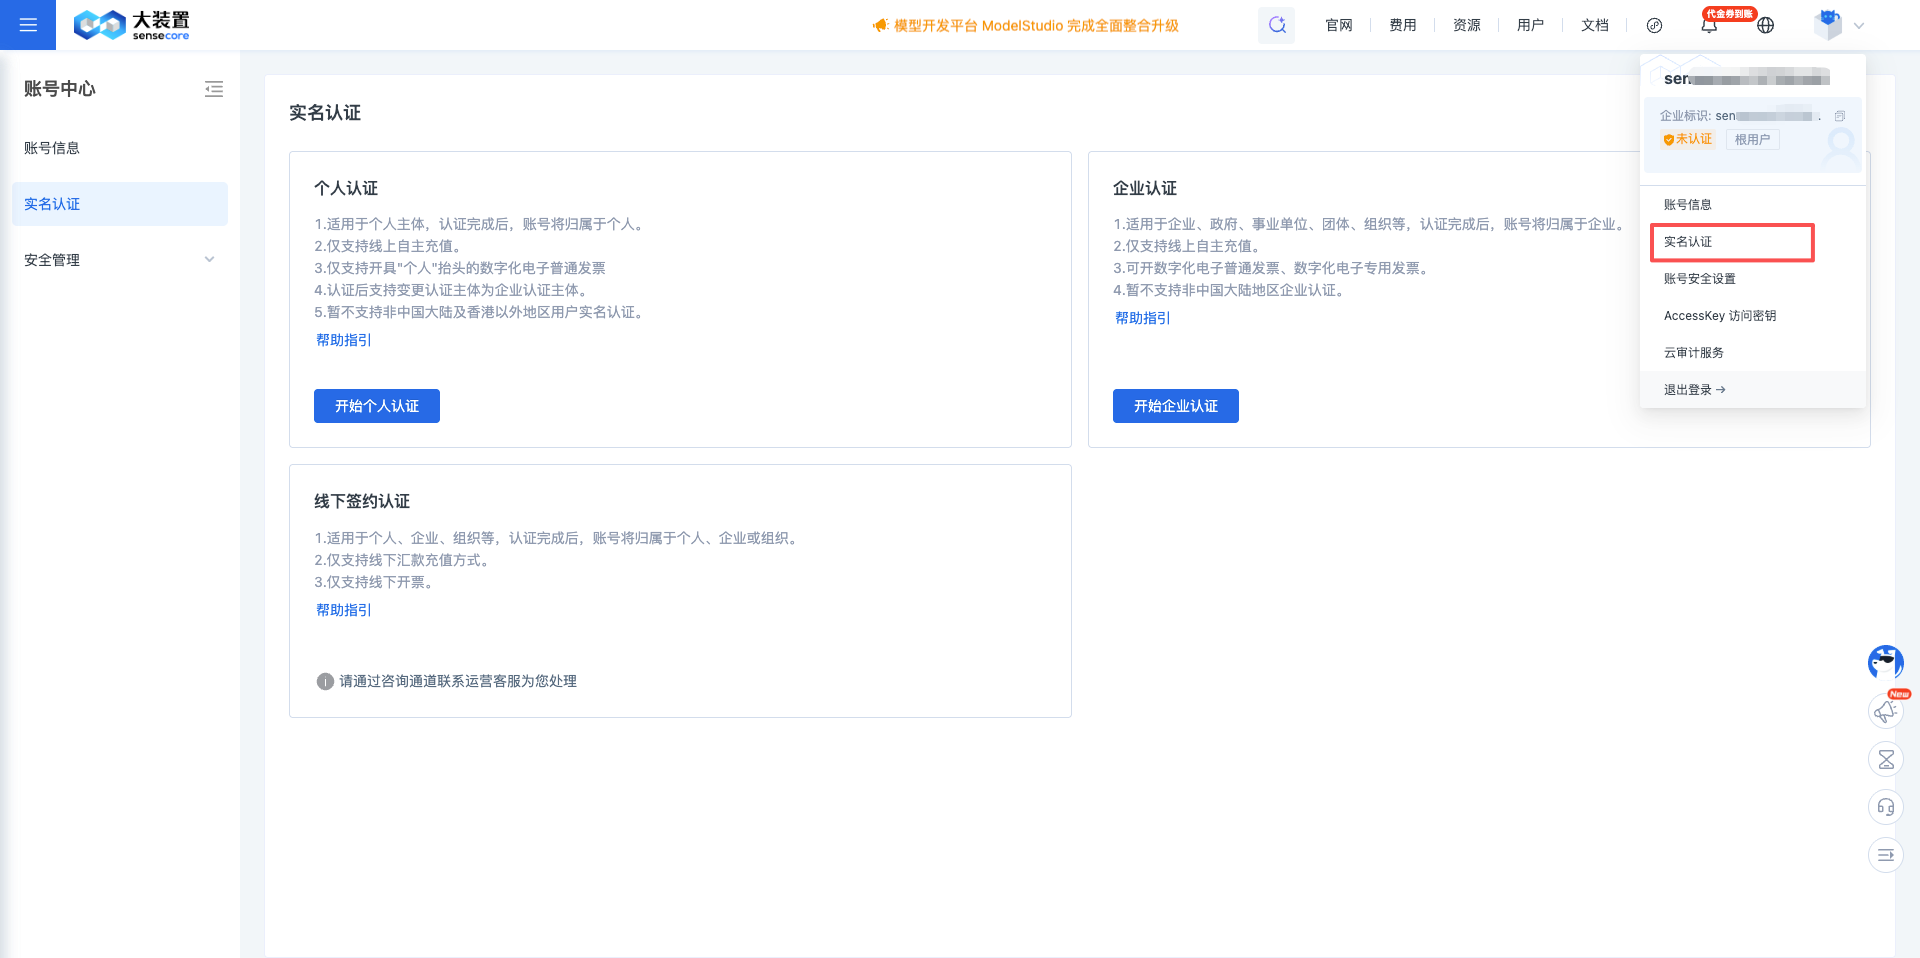The height and width of the screenshot is (958, 1920).
Task: Open notifications via the bell icon
Action: coord(1709,25)
